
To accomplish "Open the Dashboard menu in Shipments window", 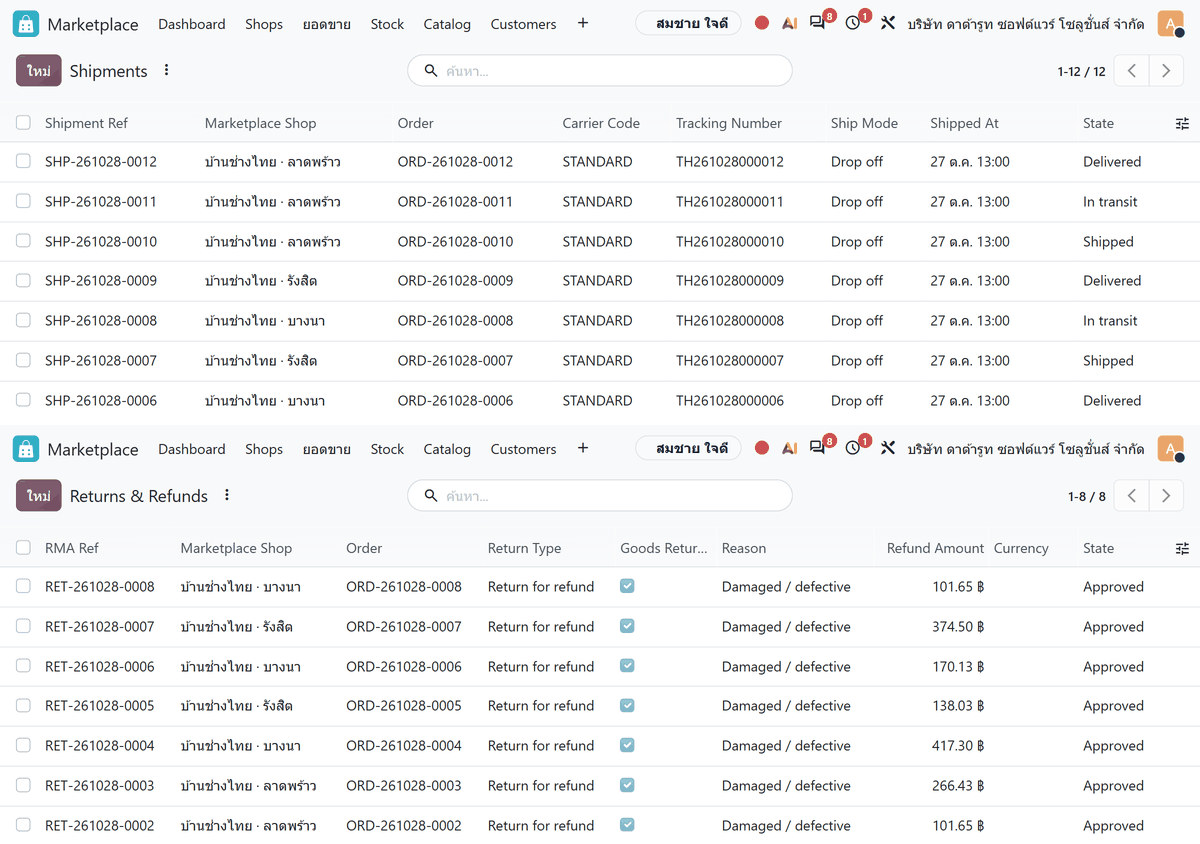I will (x=192, y=24).
